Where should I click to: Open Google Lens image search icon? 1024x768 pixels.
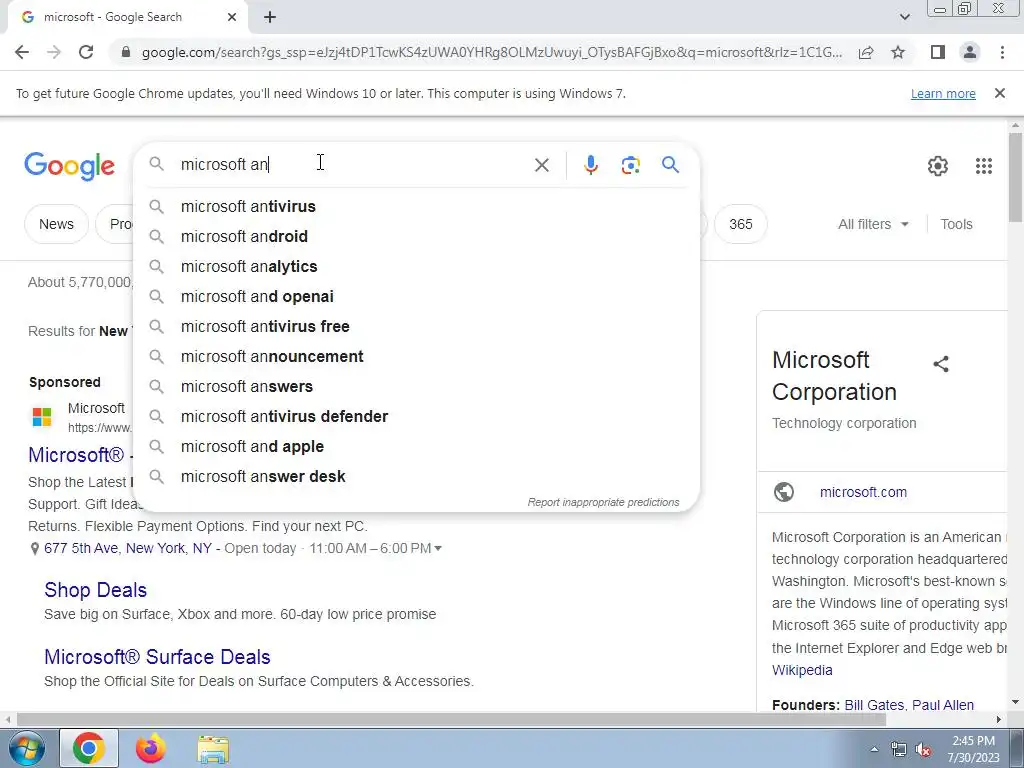pyautogui.click(x=630, y=165)
